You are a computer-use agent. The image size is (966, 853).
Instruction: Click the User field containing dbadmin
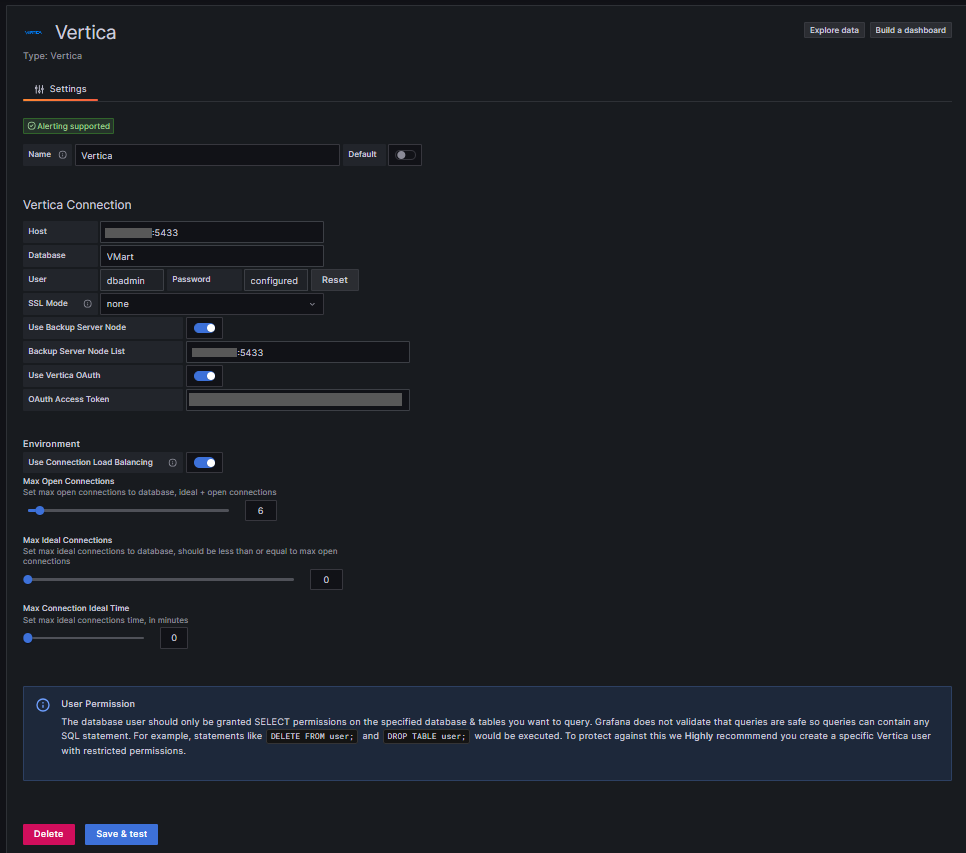click(132, 280)
